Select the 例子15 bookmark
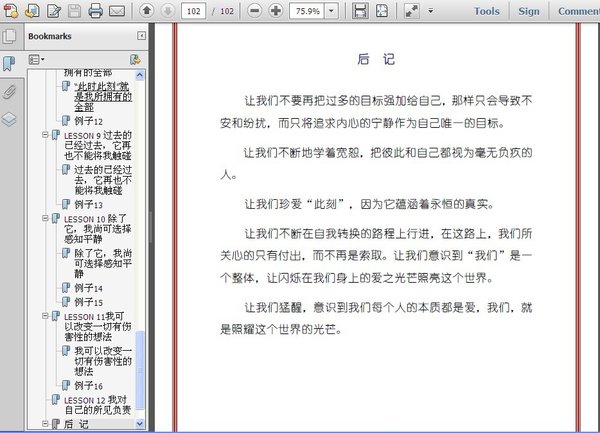 pos(88,302)
